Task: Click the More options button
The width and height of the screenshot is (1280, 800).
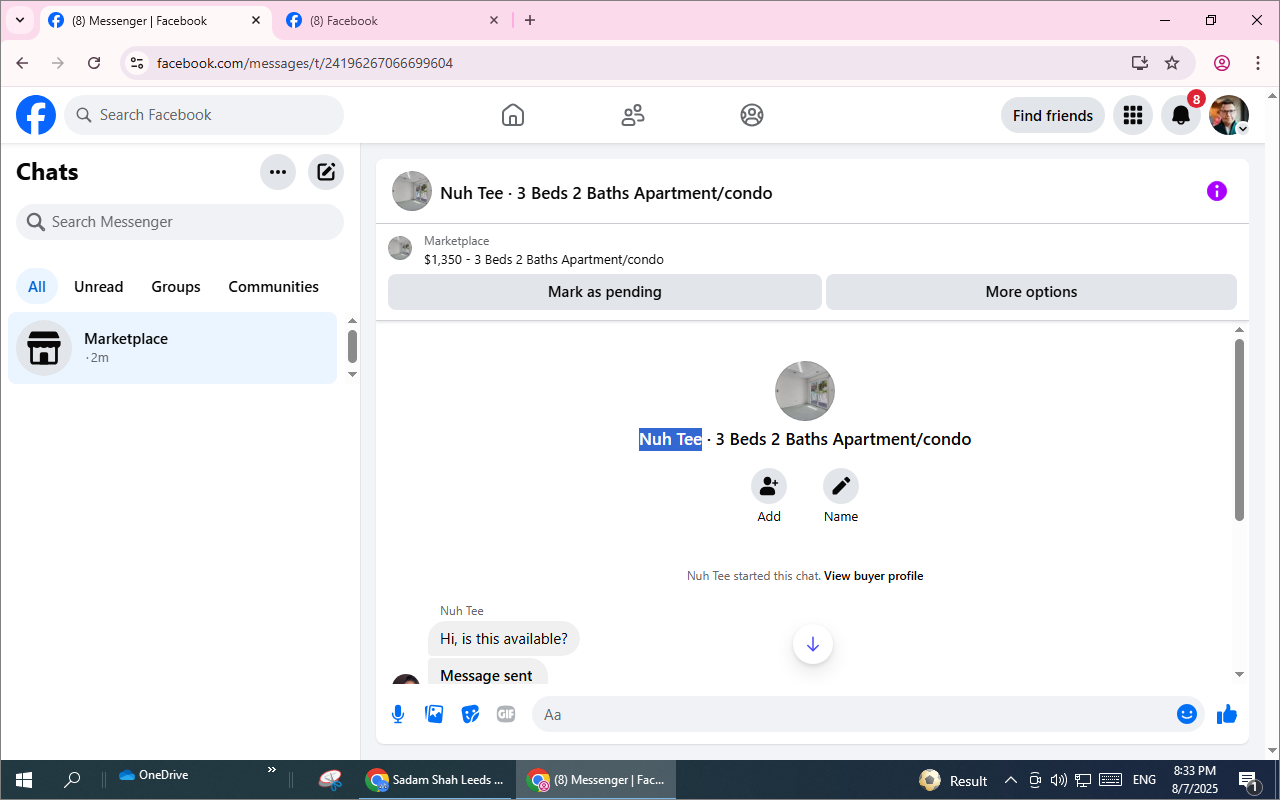Action: click(x=1031, y=292)
